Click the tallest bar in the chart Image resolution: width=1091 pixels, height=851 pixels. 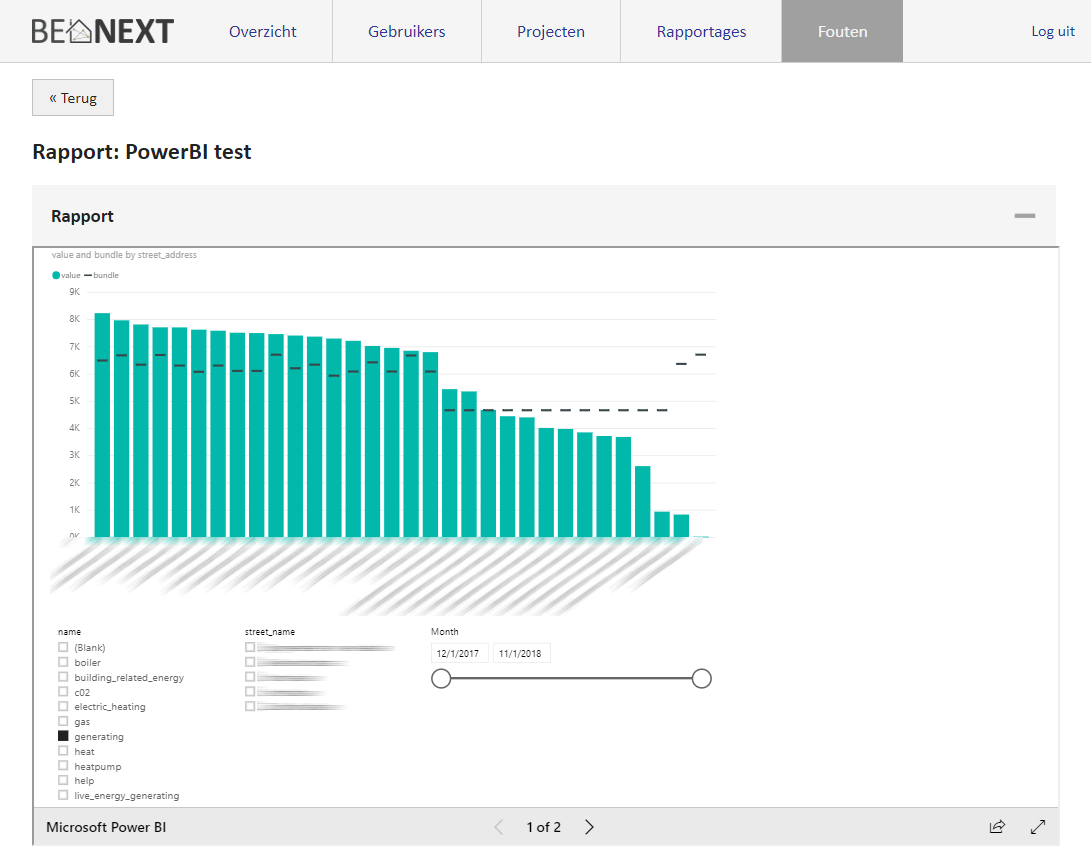102,425
